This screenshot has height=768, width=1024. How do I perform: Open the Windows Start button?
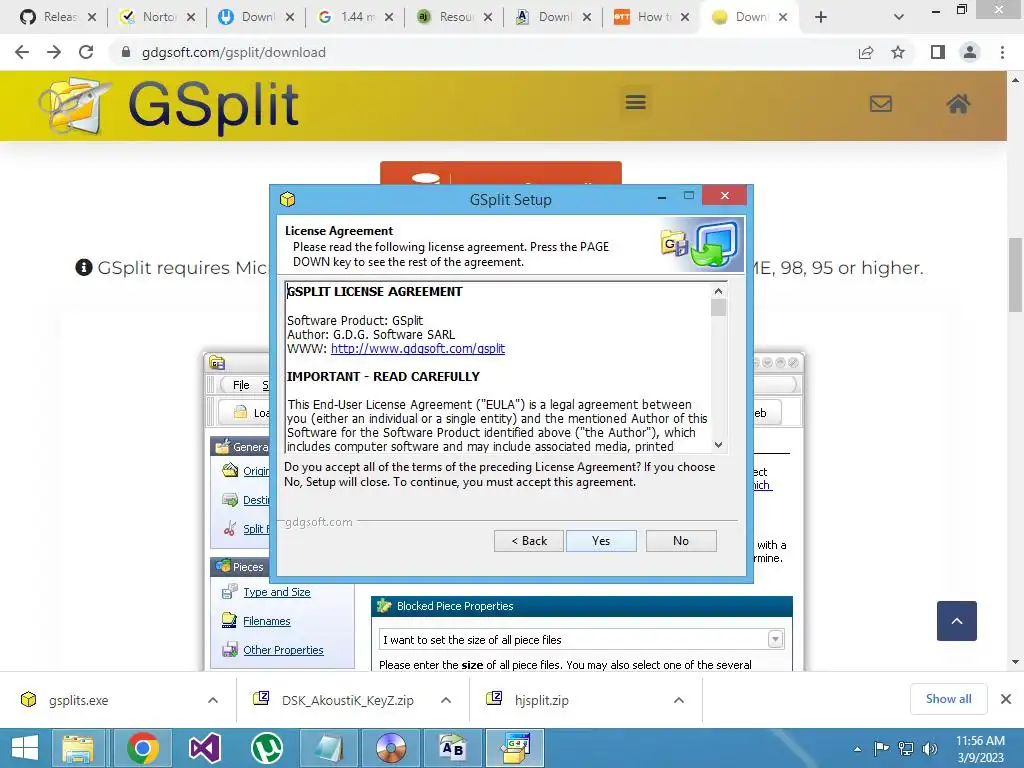pos(25,748)
